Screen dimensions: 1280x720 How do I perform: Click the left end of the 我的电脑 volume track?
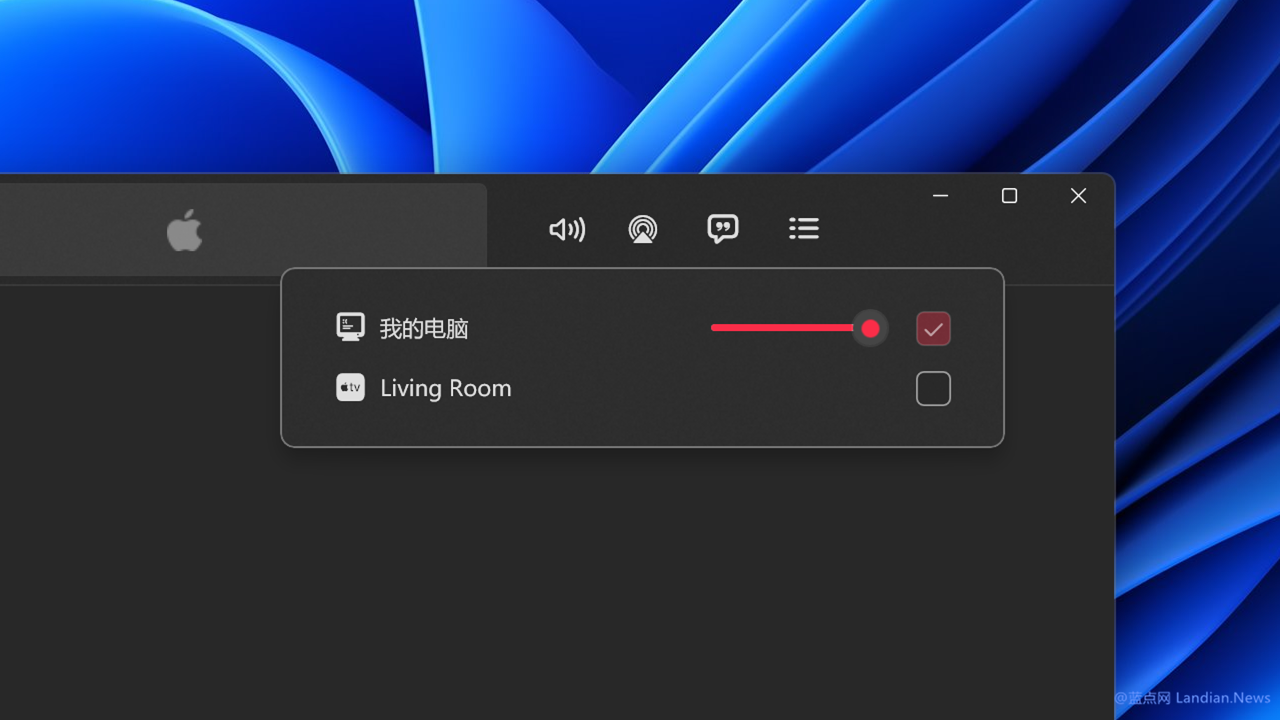coord(716,328)
